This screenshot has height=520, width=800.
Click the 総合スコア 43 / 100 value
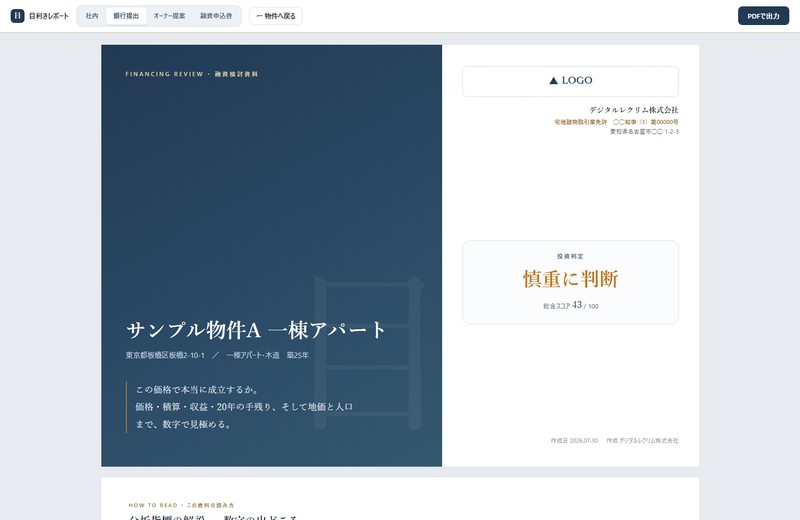click(x=570, y=305)
